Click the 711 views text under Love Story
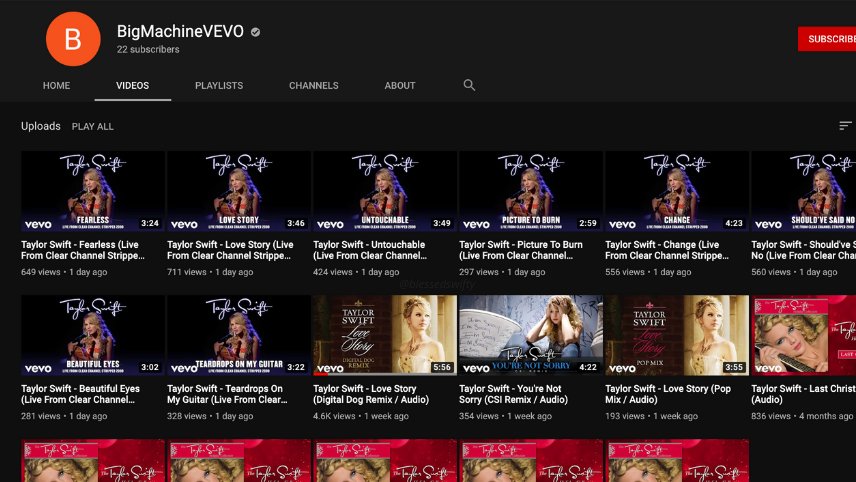 187,272
